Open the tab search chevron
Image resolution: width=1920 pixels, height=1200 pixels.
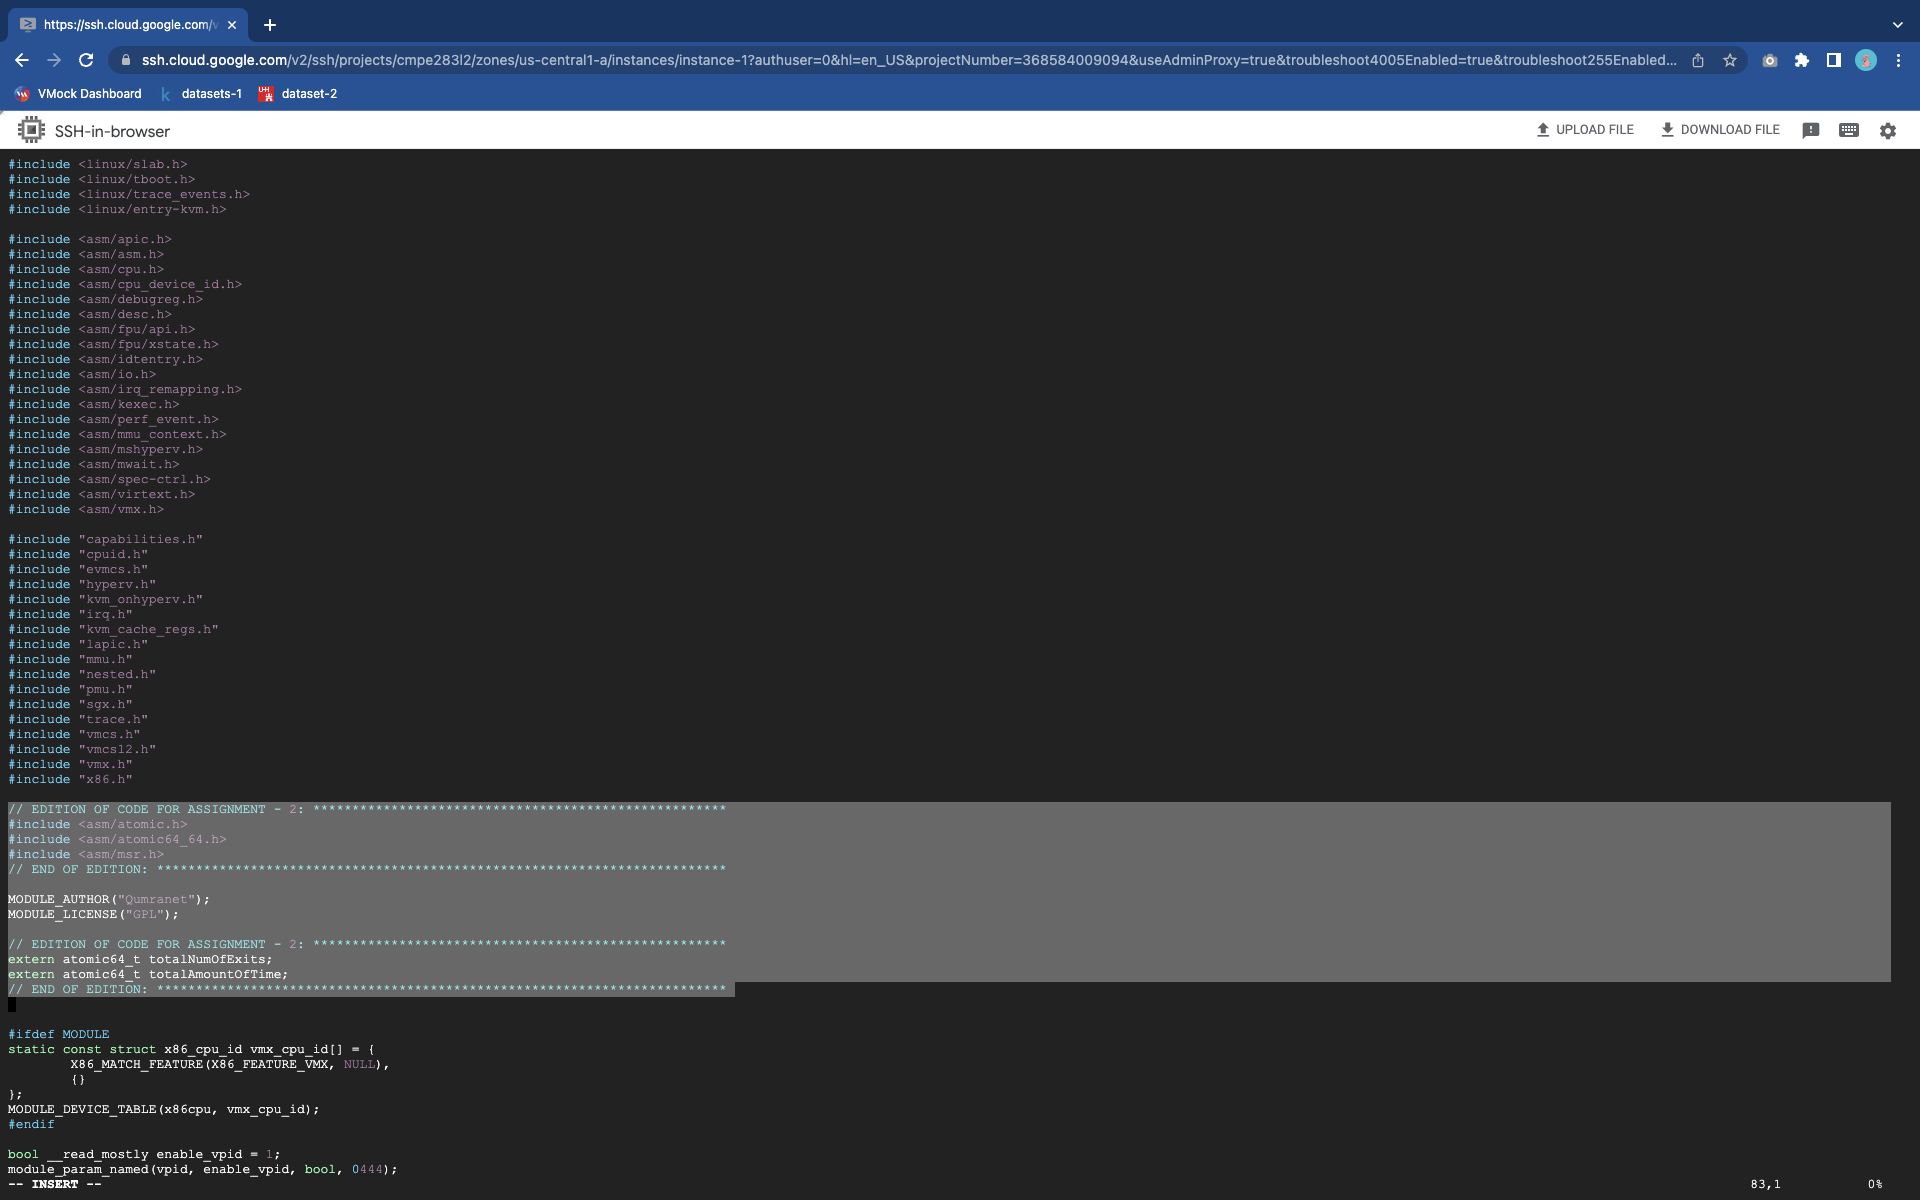[1898, 24]
